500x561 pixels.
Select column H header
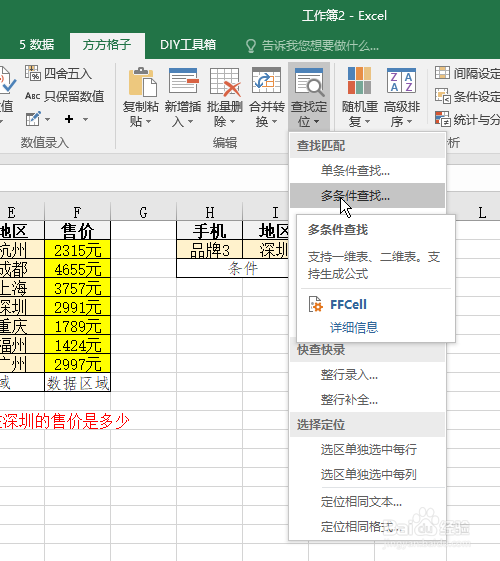210,213
